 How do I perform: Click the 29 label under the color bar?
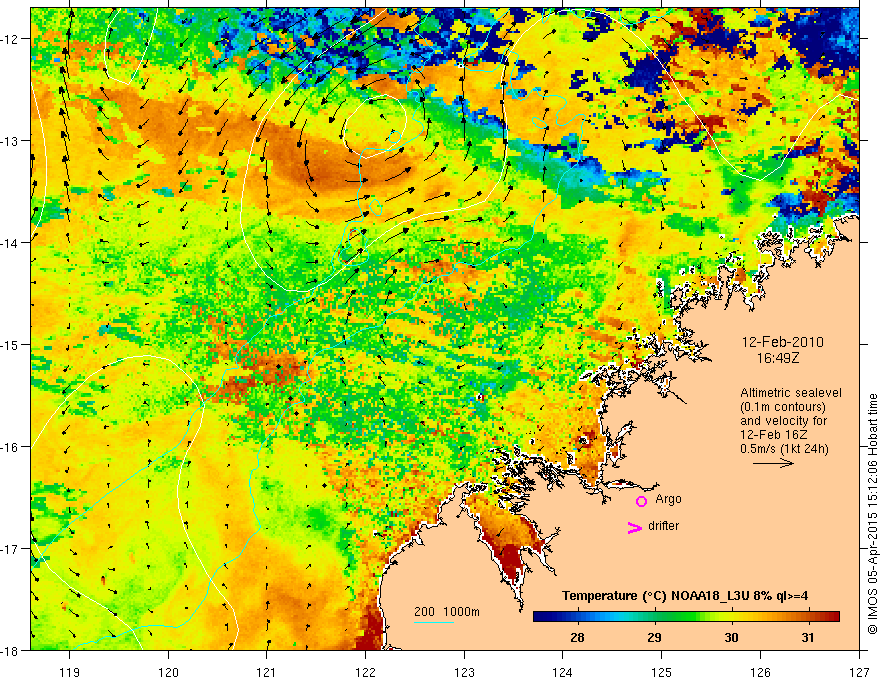coord(654,637)
